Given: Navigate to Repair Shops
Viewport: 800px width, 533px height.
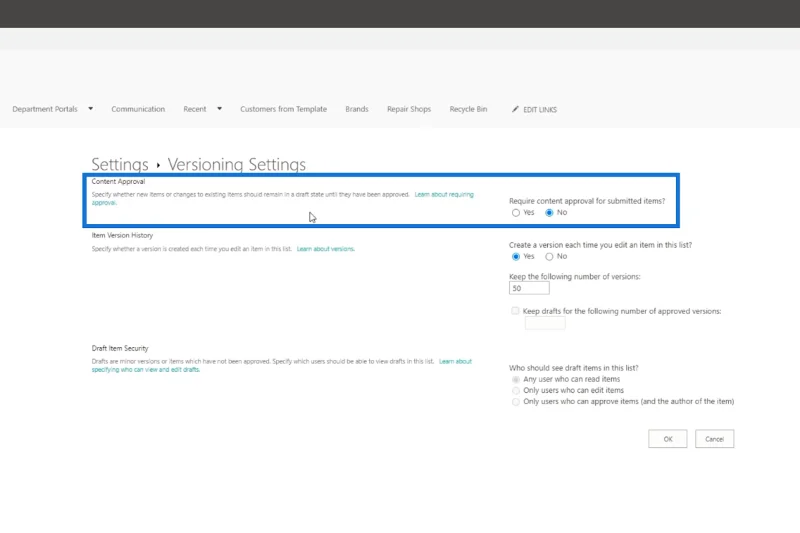Looking at the screenshot, I should pyautogui.click(x=409, y=109).
